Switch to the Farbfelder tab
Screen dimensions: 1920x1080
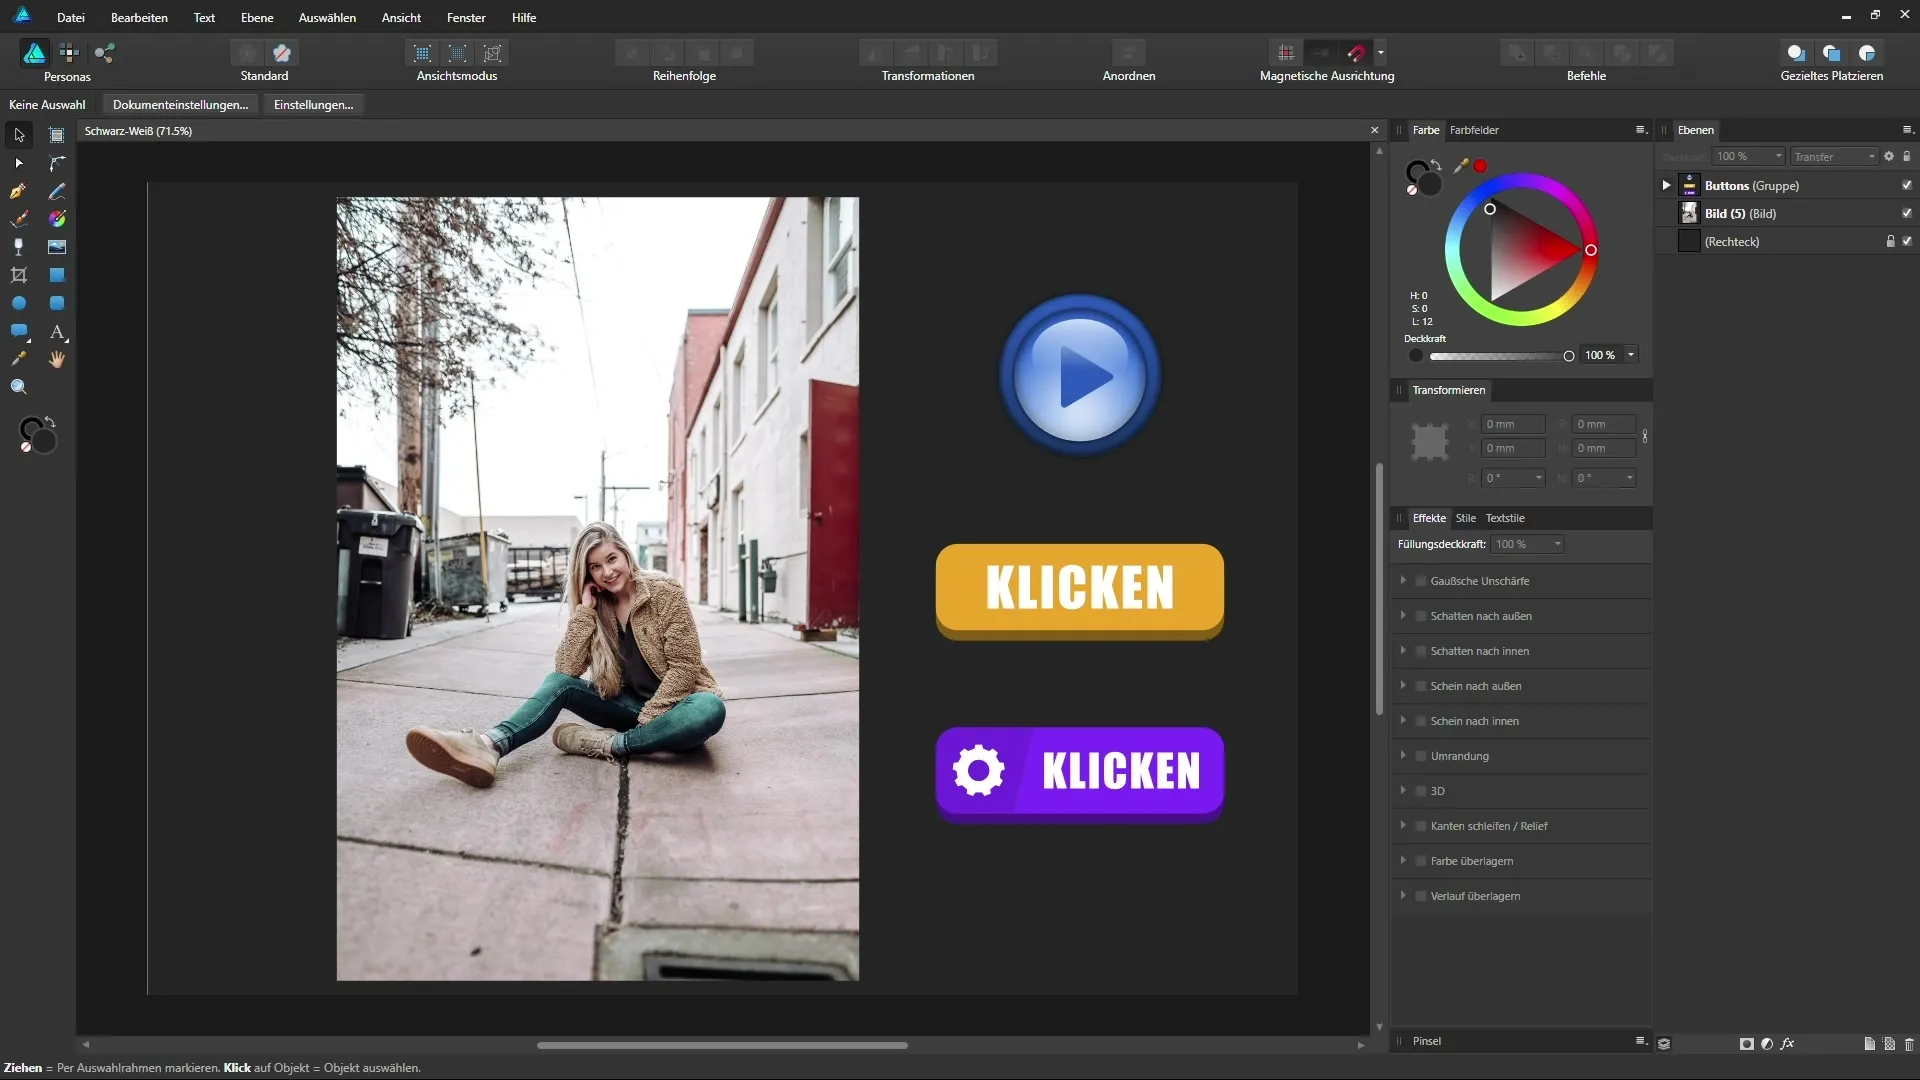pyautogui.click(x=1474, y=130)
